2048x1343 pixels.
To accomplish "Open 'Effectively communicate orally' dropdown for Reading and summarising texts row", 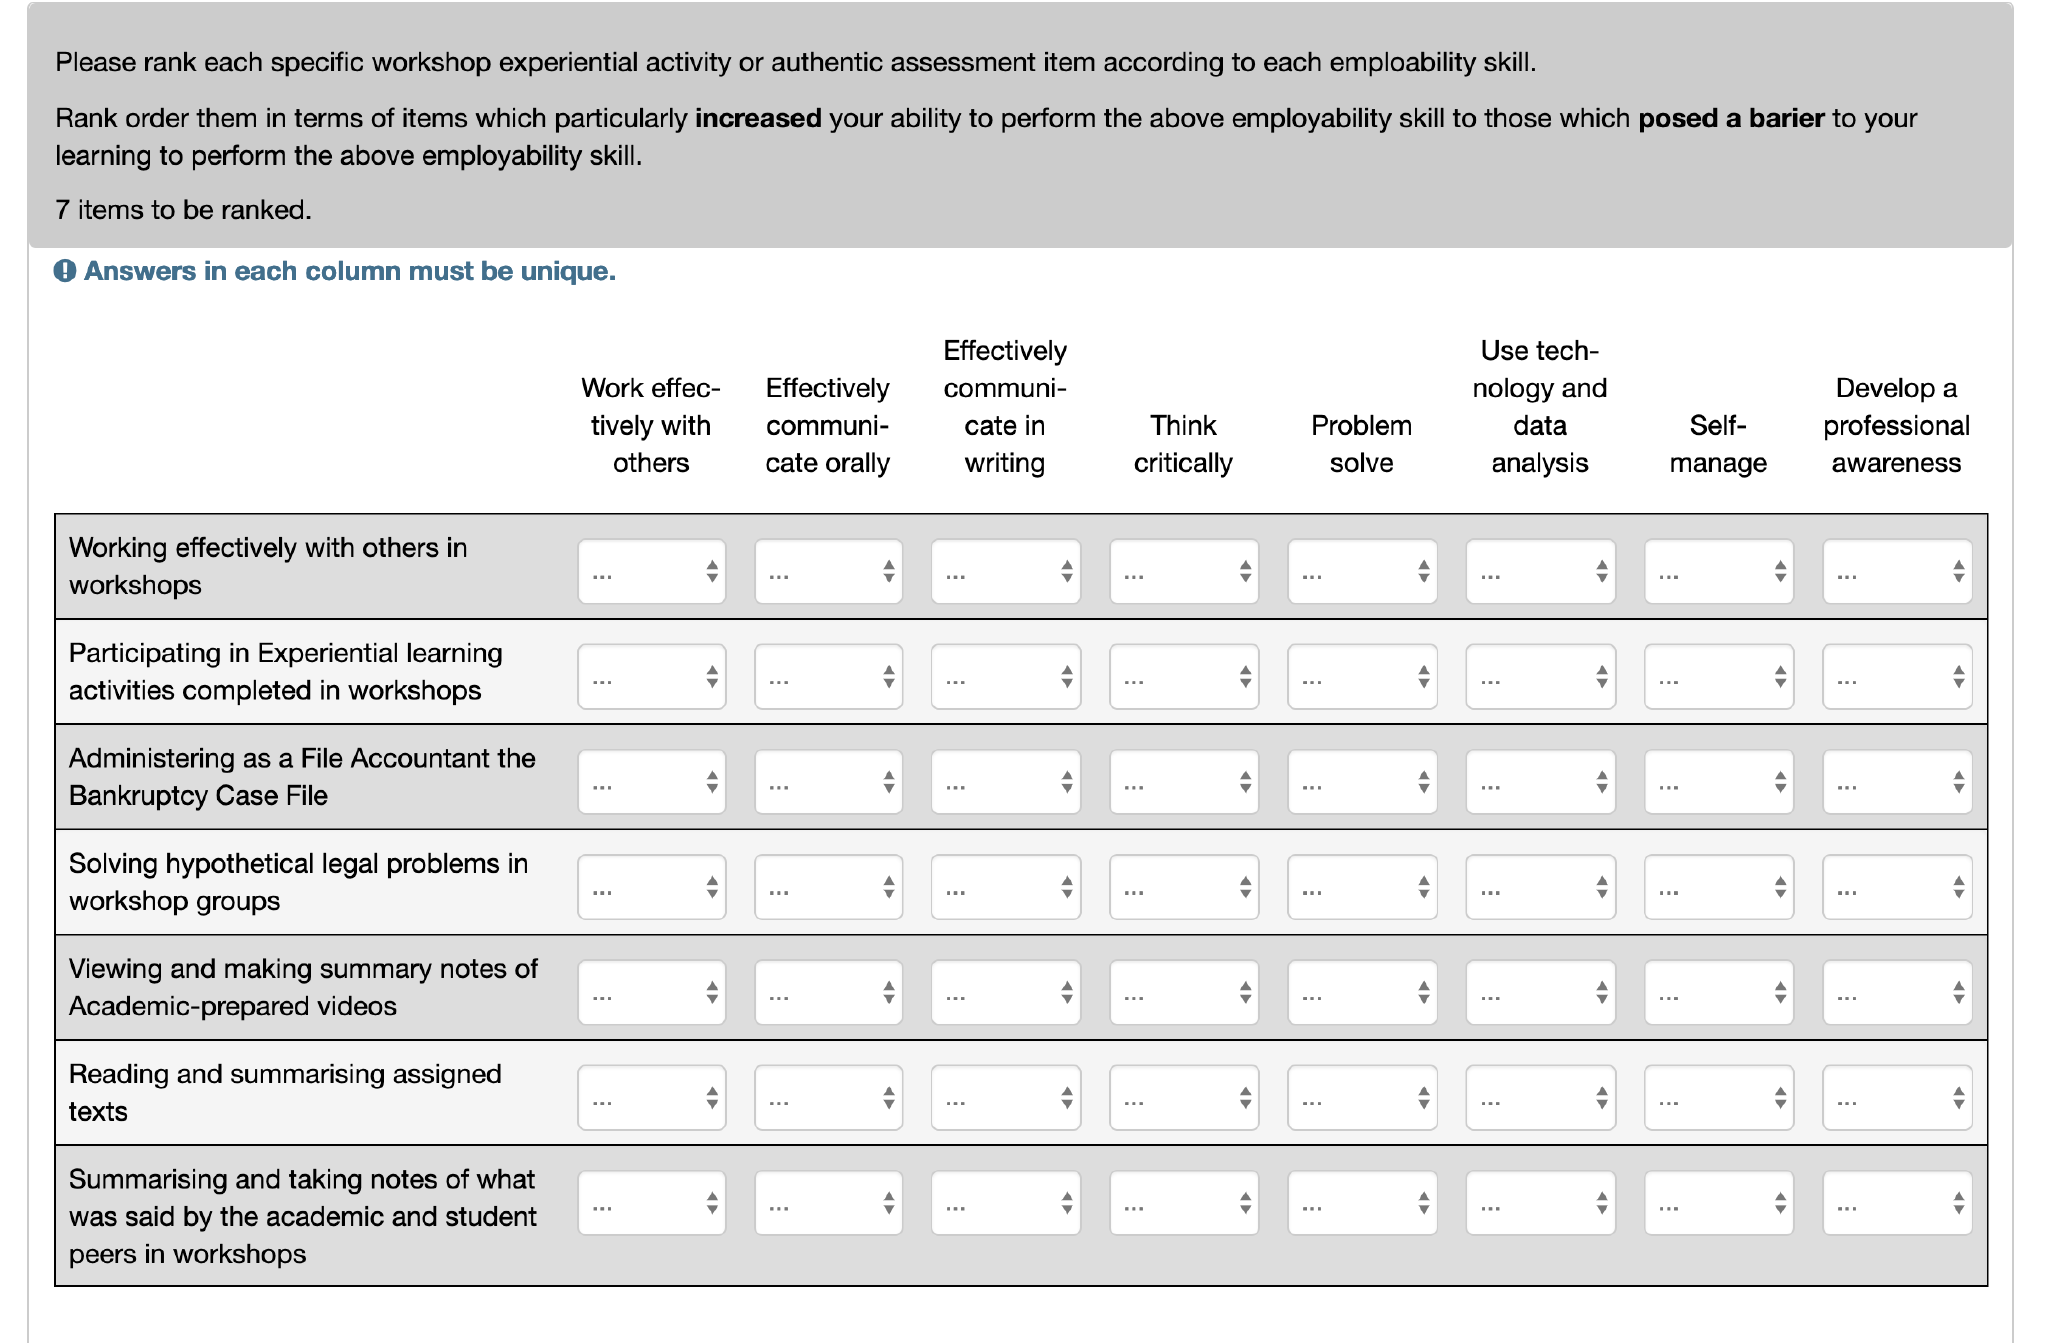I will (x=828, y=1098).
